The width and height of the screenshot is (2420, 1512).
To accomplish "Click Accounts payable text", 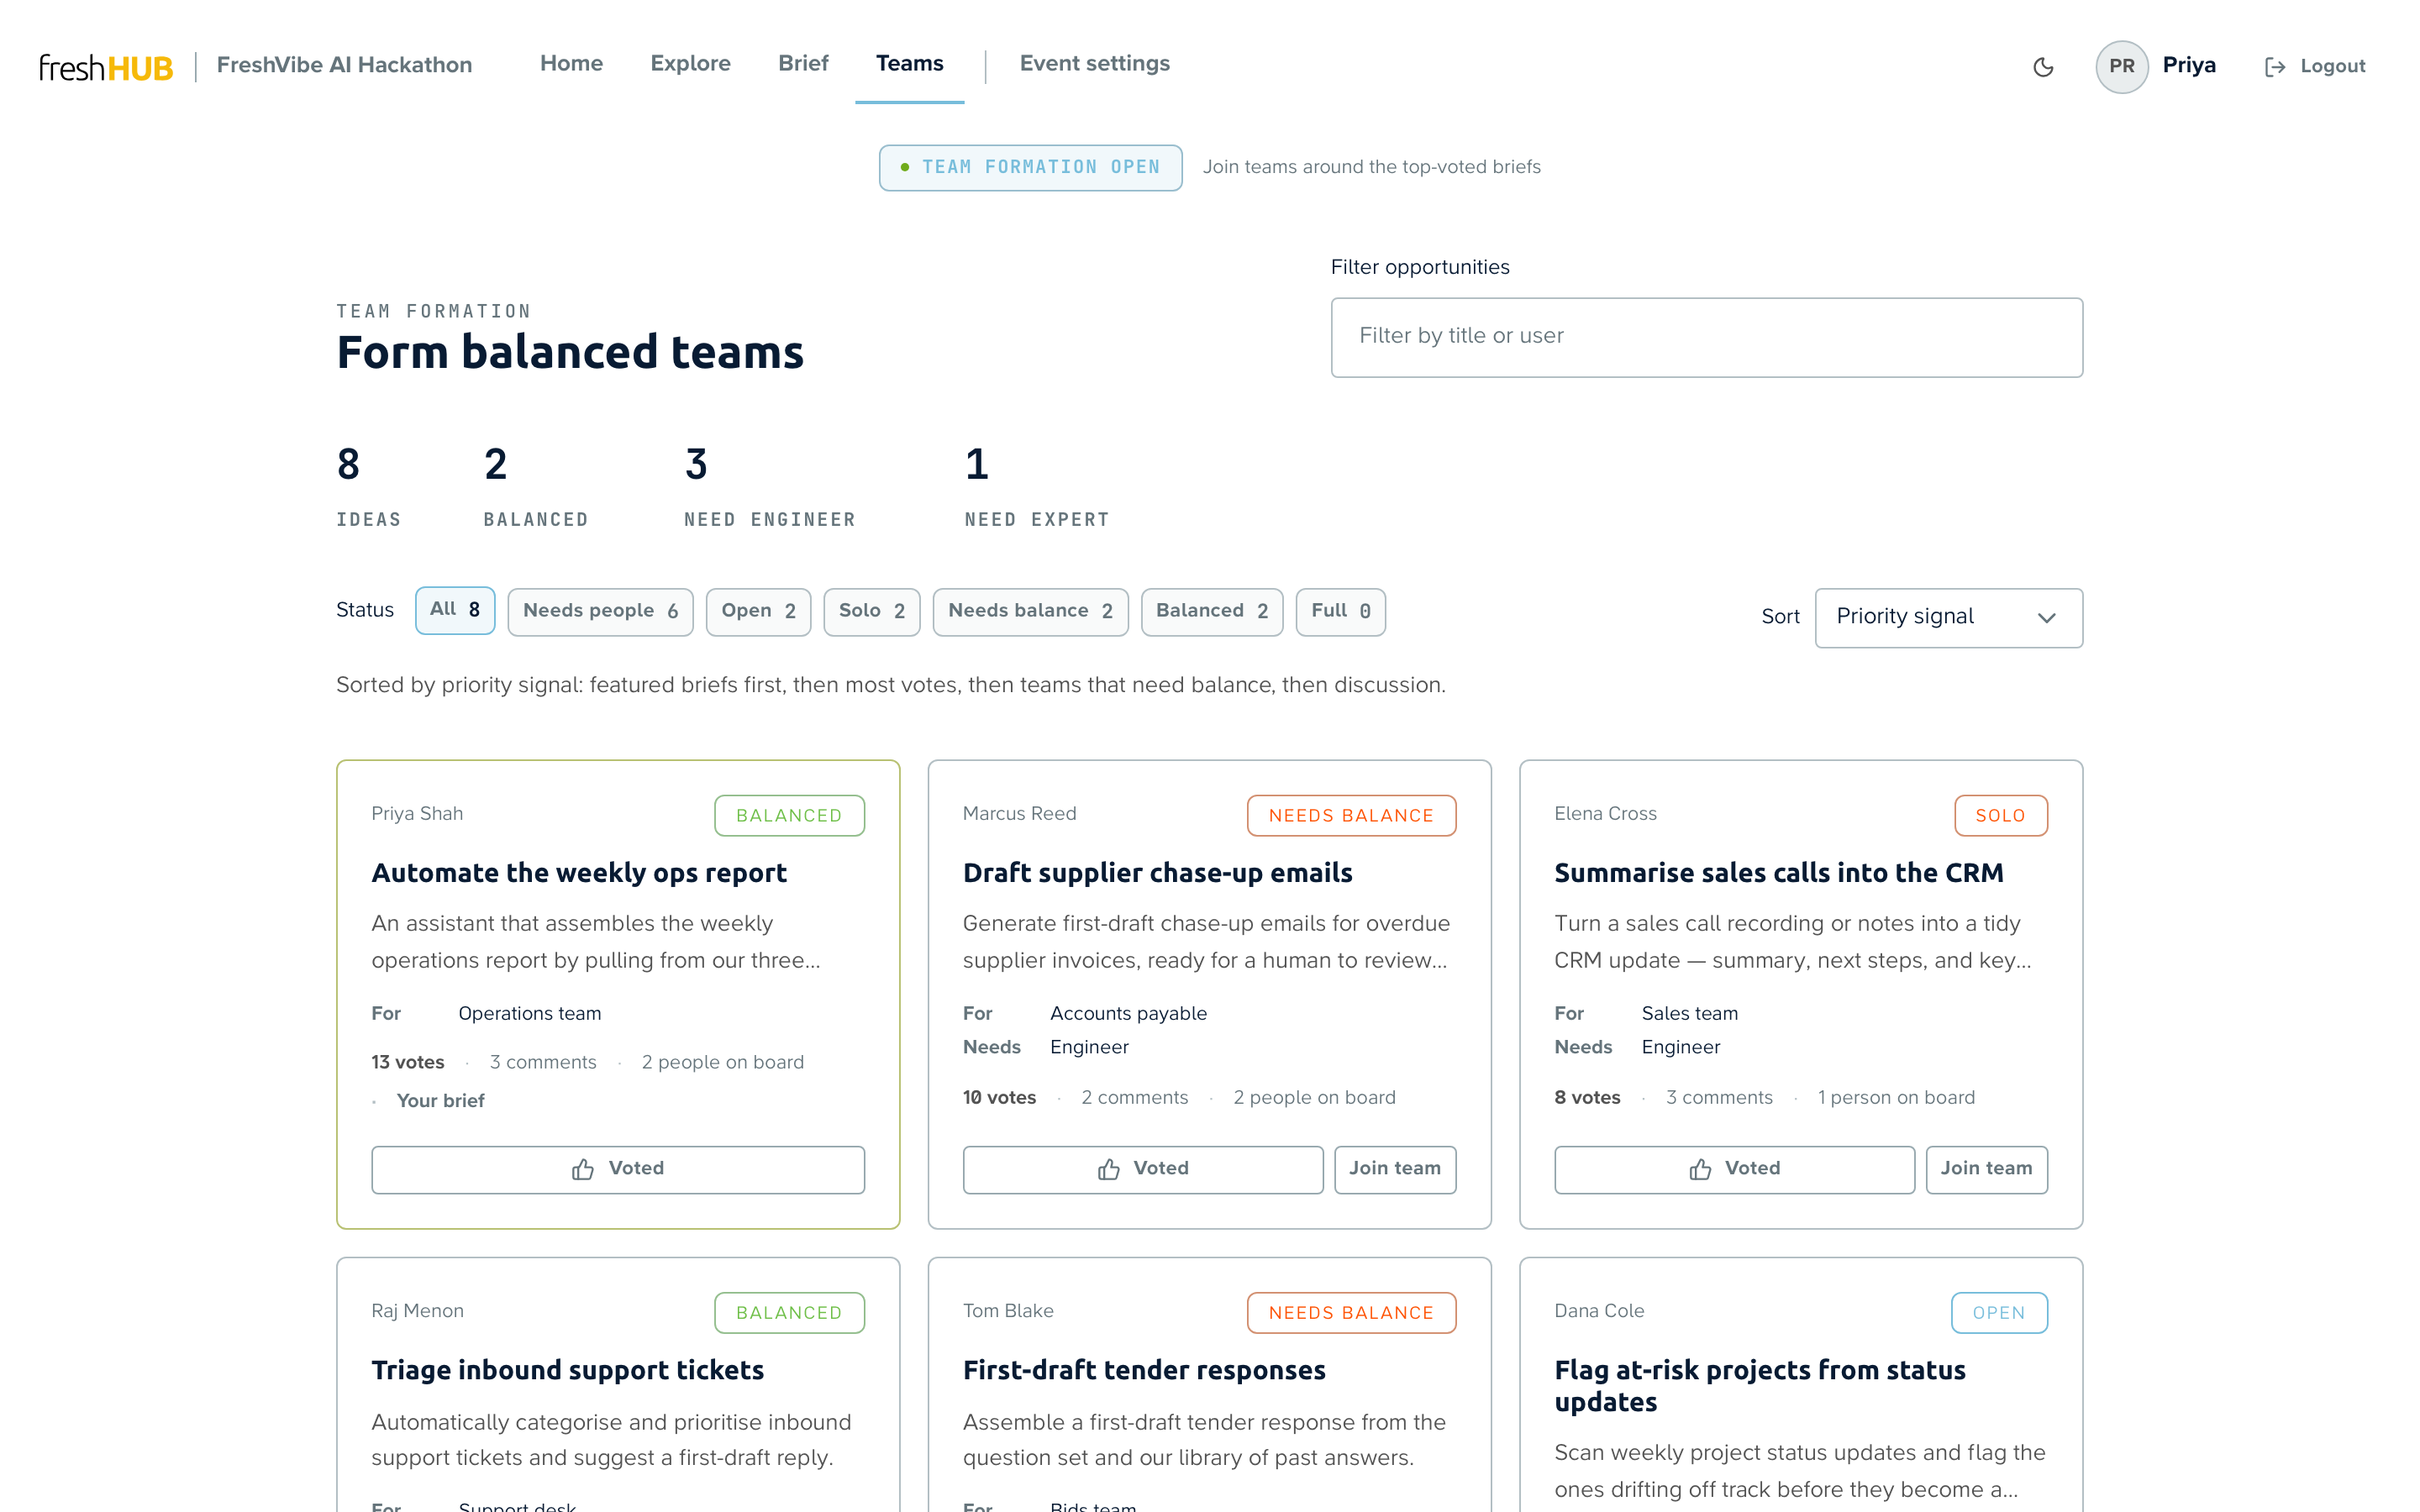I will point(1128,1013).
